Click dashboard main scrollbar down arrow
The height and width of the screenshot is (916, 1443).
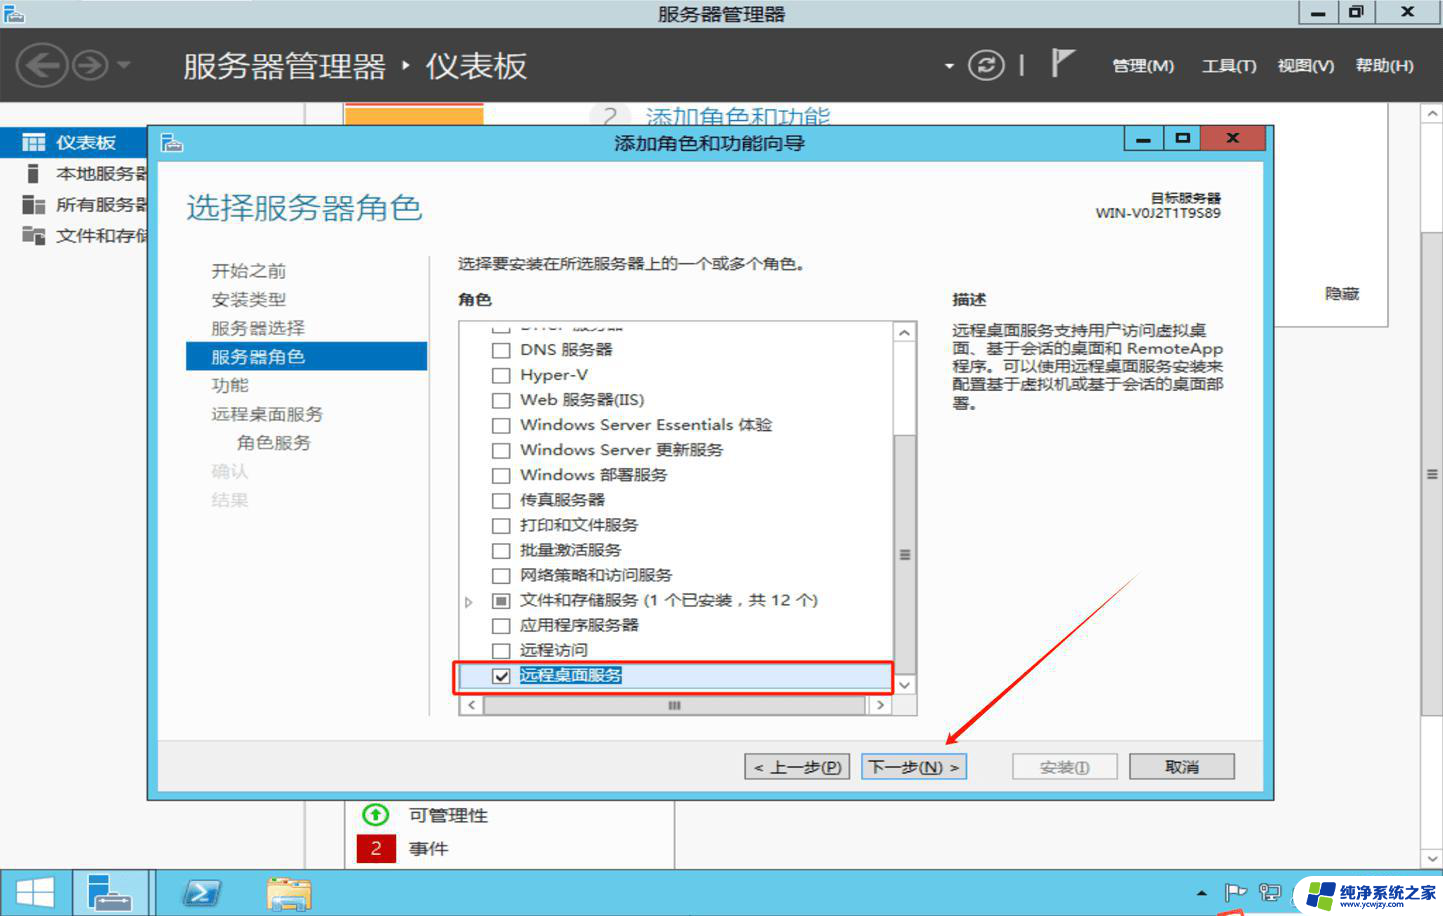tap(1432, 858)
